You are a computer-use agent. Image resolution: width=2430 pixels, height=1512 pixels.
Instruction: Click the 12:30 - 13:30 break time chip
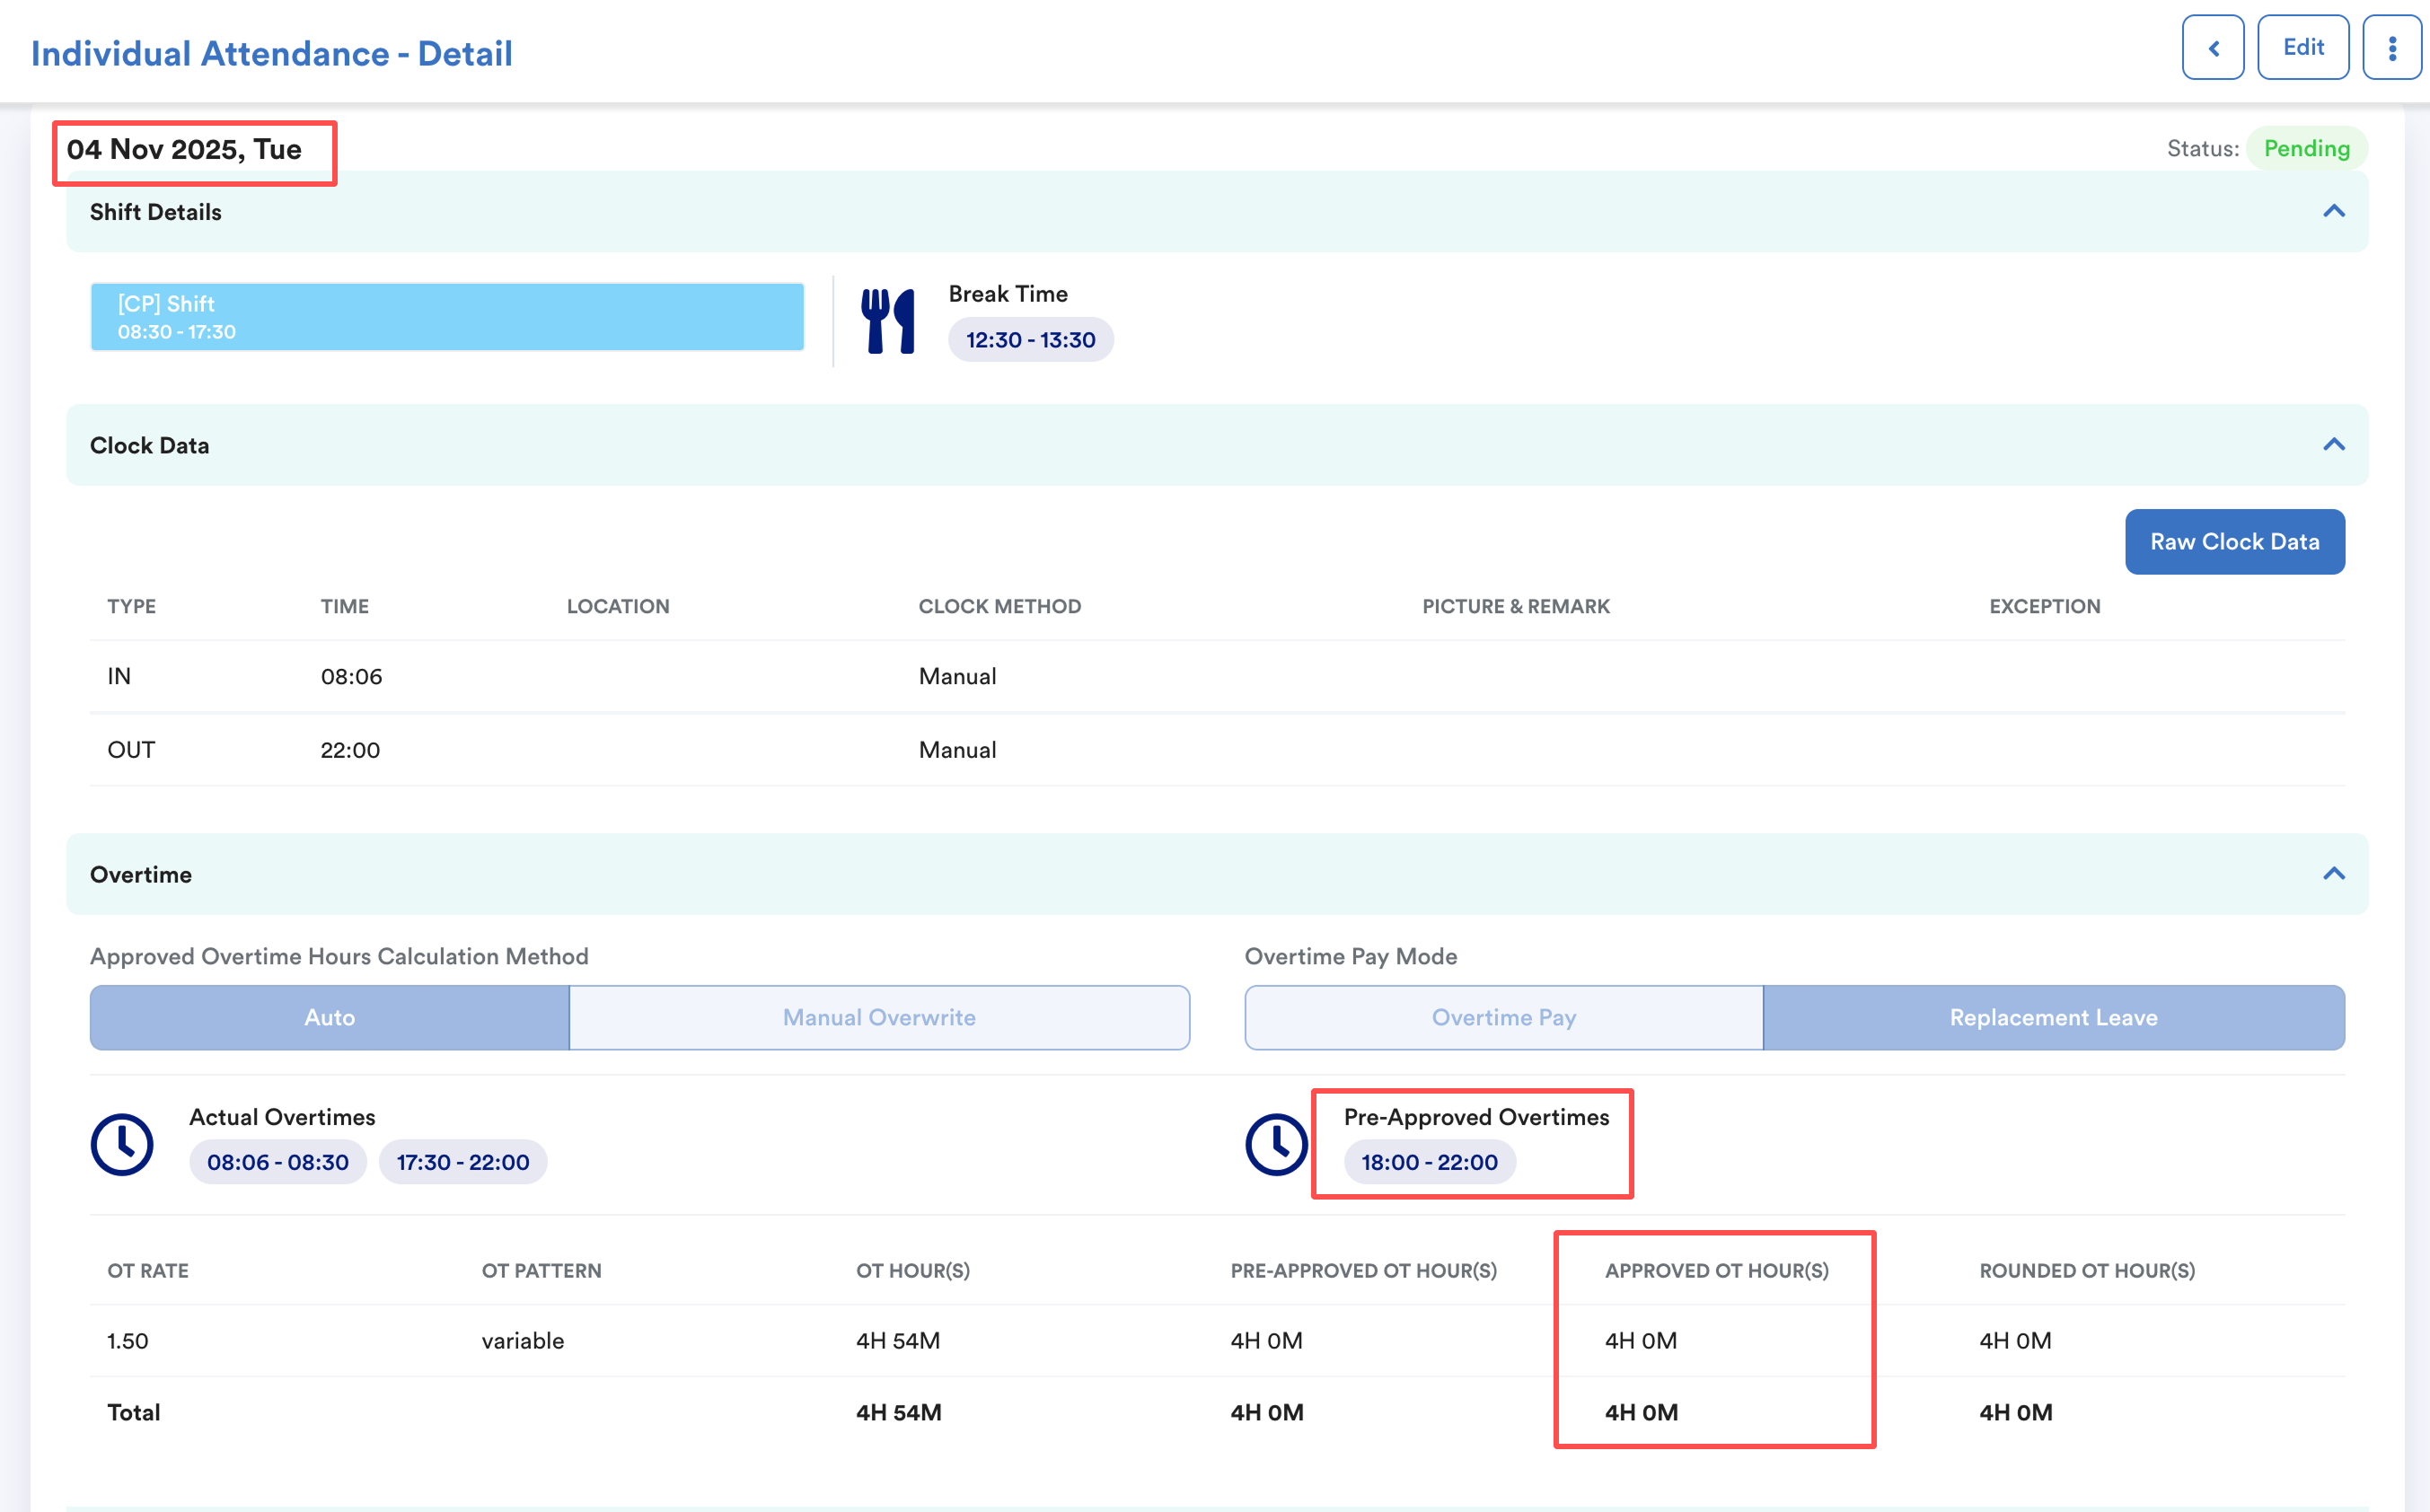tap(1029, 340)
